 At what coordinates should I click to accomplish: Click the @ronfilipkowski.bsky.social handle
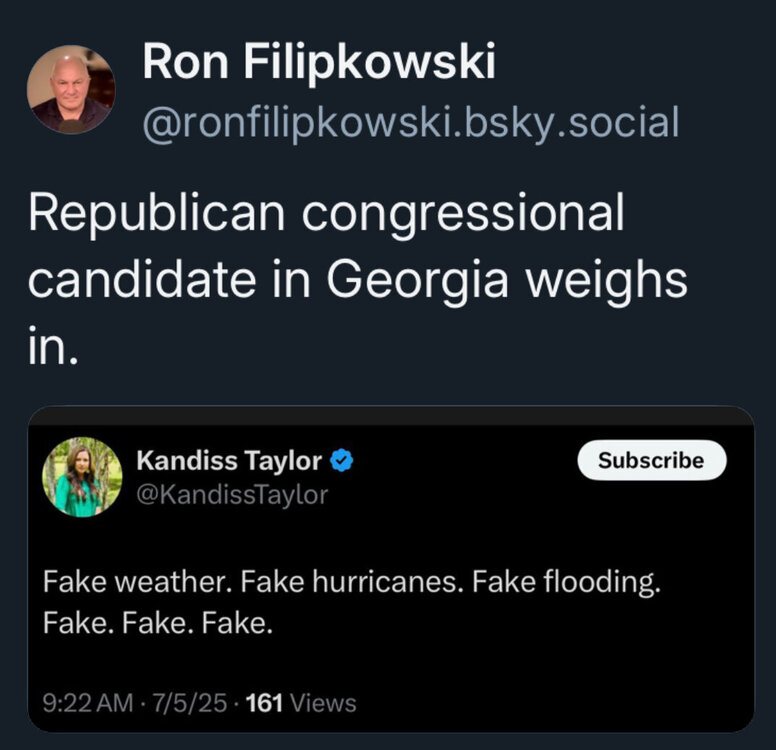(x=411, y=123)
